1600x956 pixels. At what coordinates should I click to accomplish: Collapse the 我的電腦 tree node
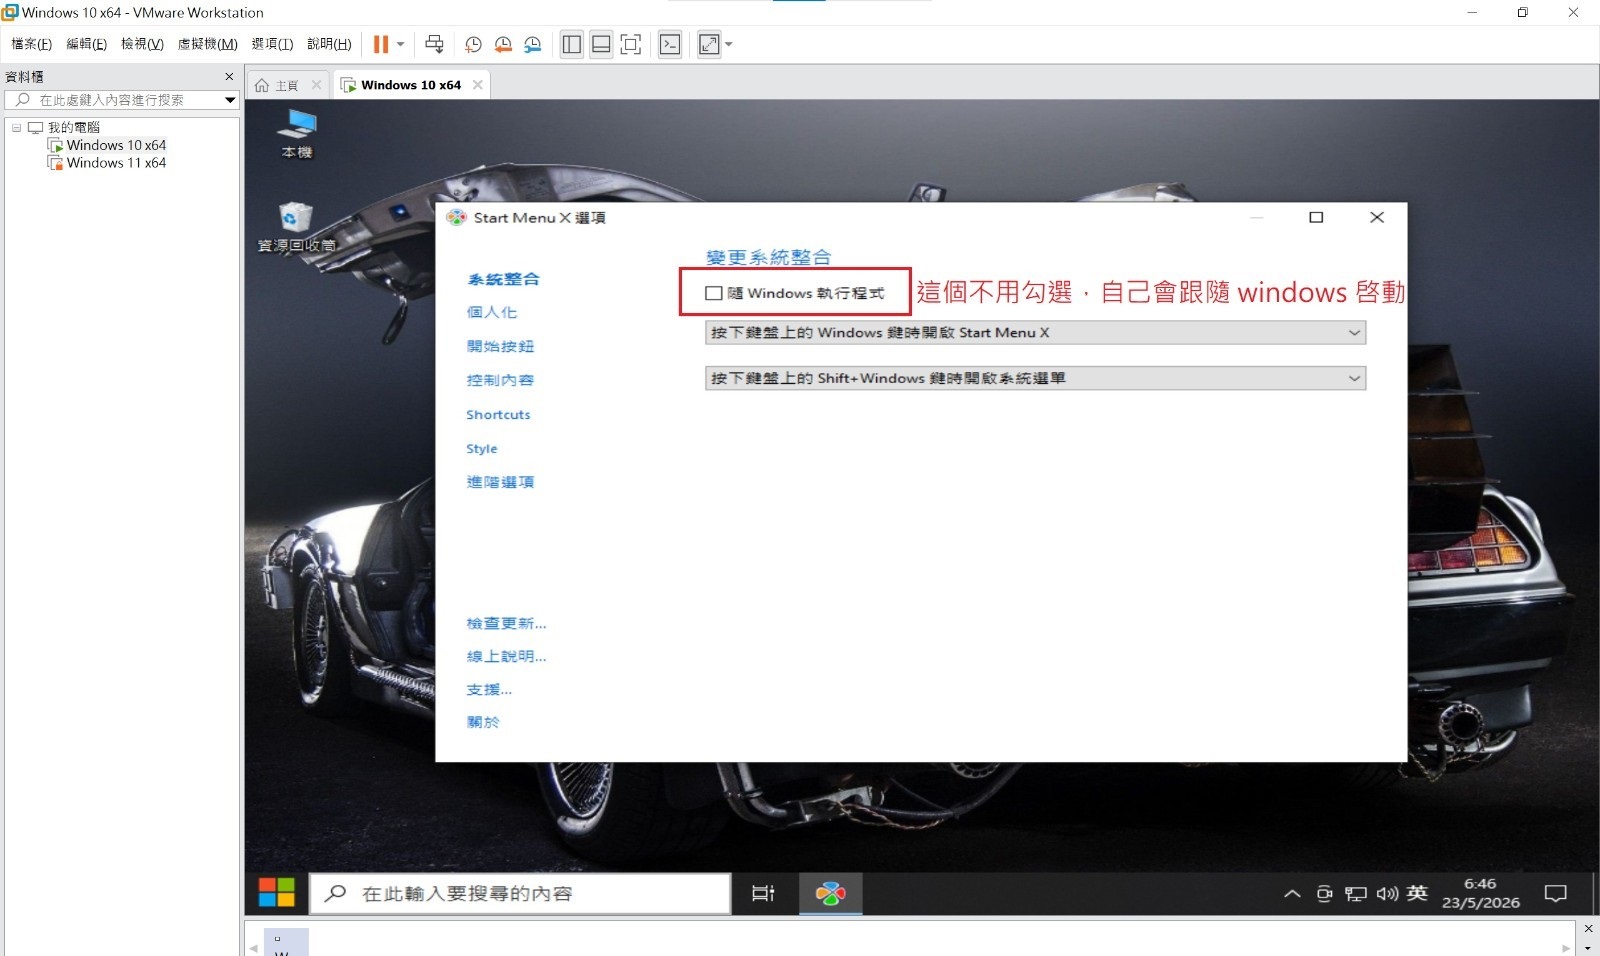click(x=16, y=127)
